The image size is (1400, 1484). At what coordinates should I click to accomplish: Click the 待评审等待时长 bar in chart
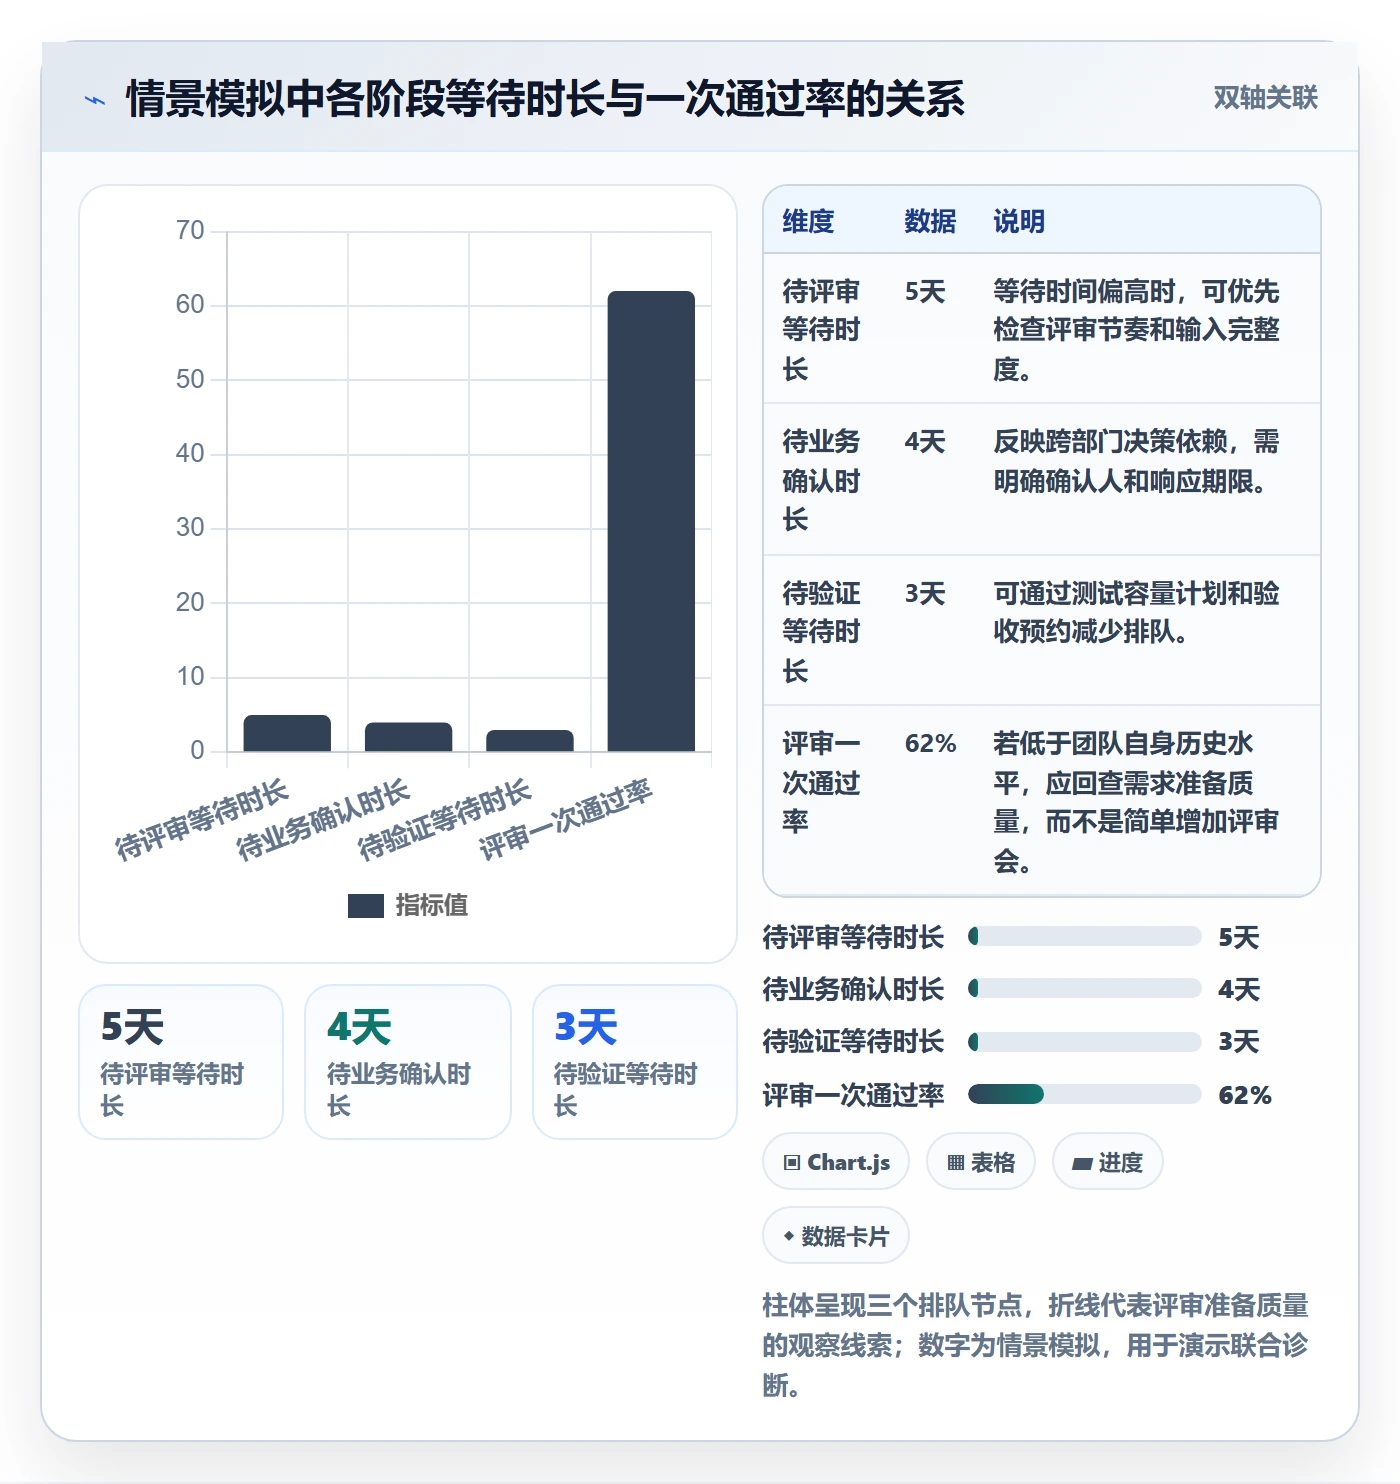[x=287, y=733]
